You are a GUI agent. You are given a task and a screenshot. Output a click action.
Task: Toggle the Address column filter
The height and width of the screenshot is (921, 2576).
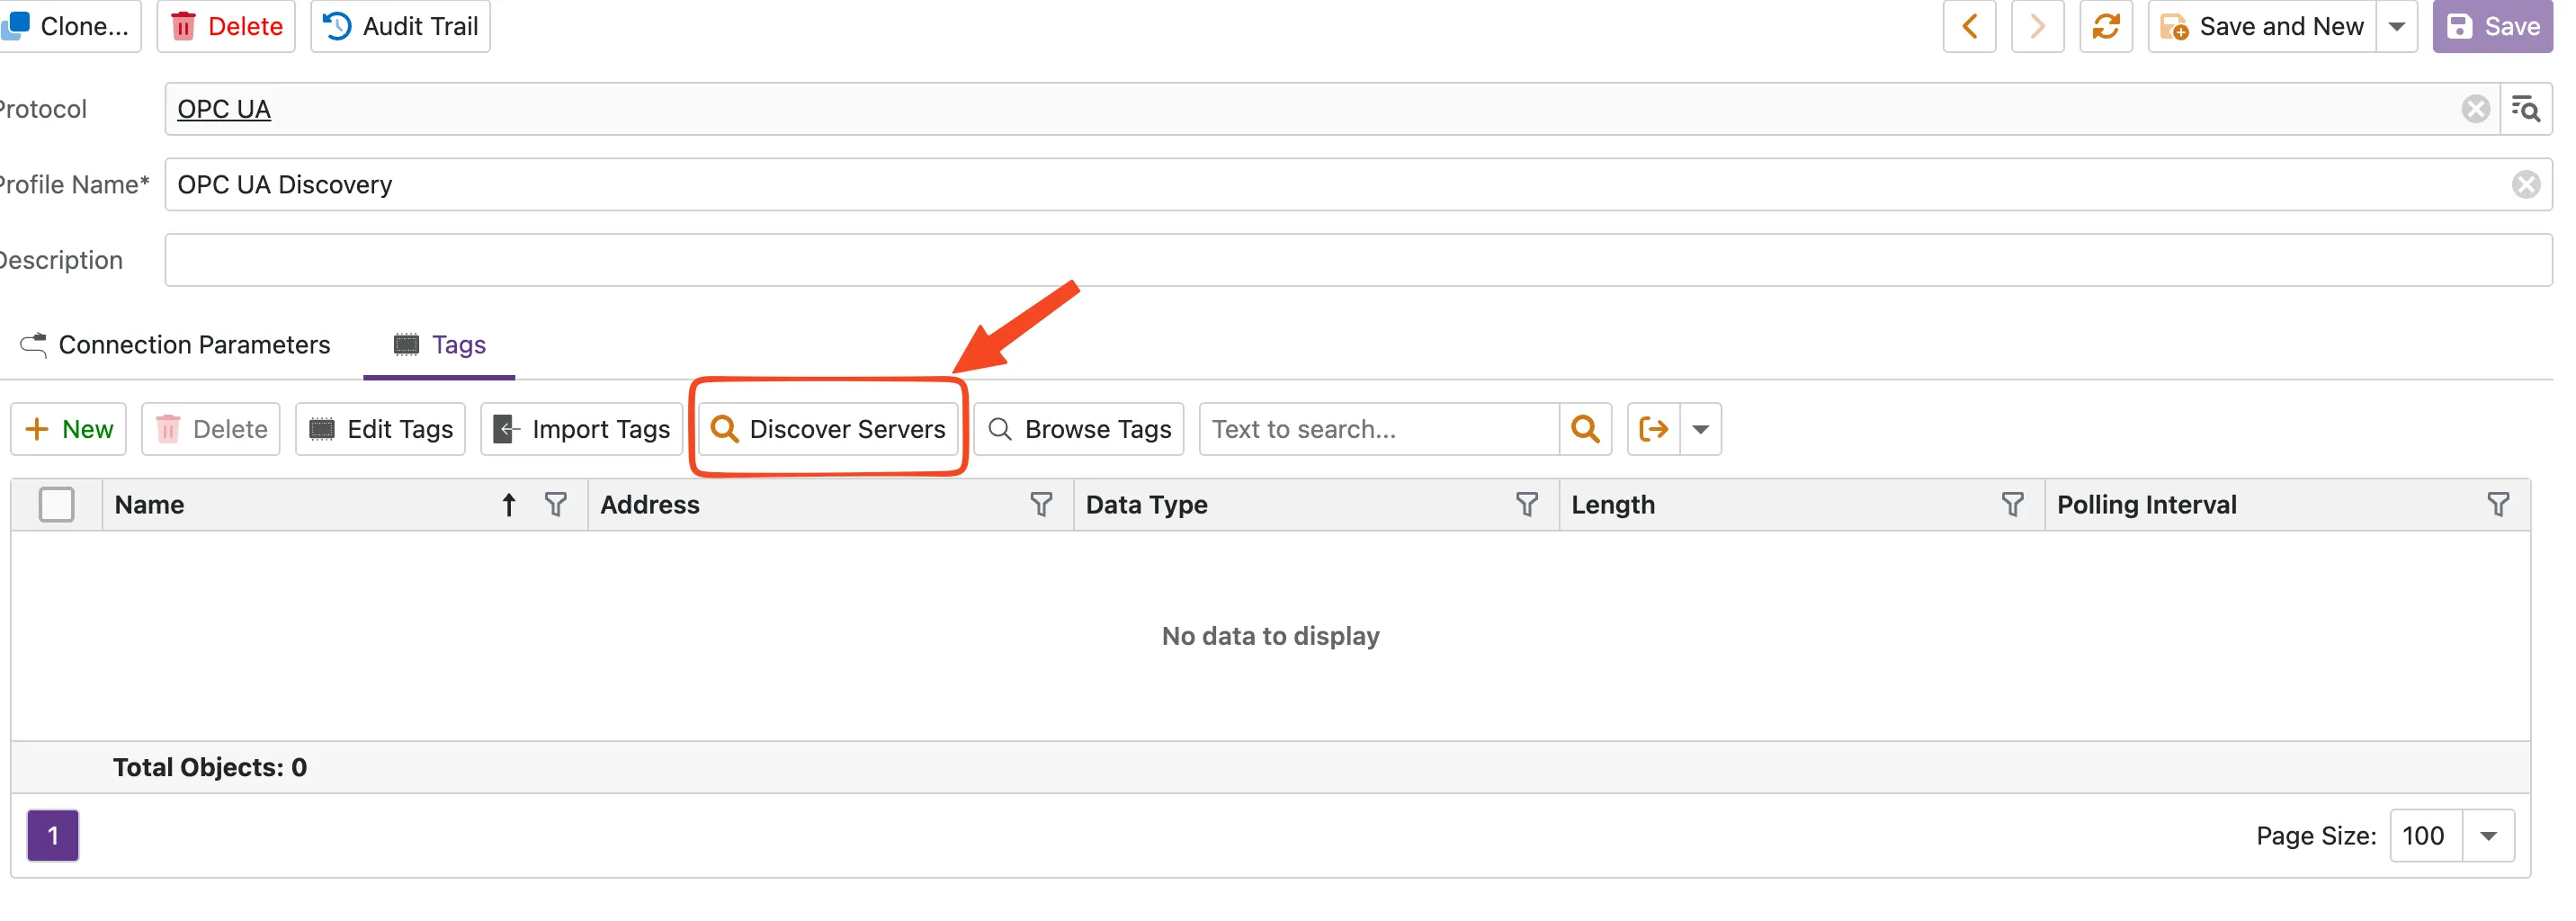1042,505
